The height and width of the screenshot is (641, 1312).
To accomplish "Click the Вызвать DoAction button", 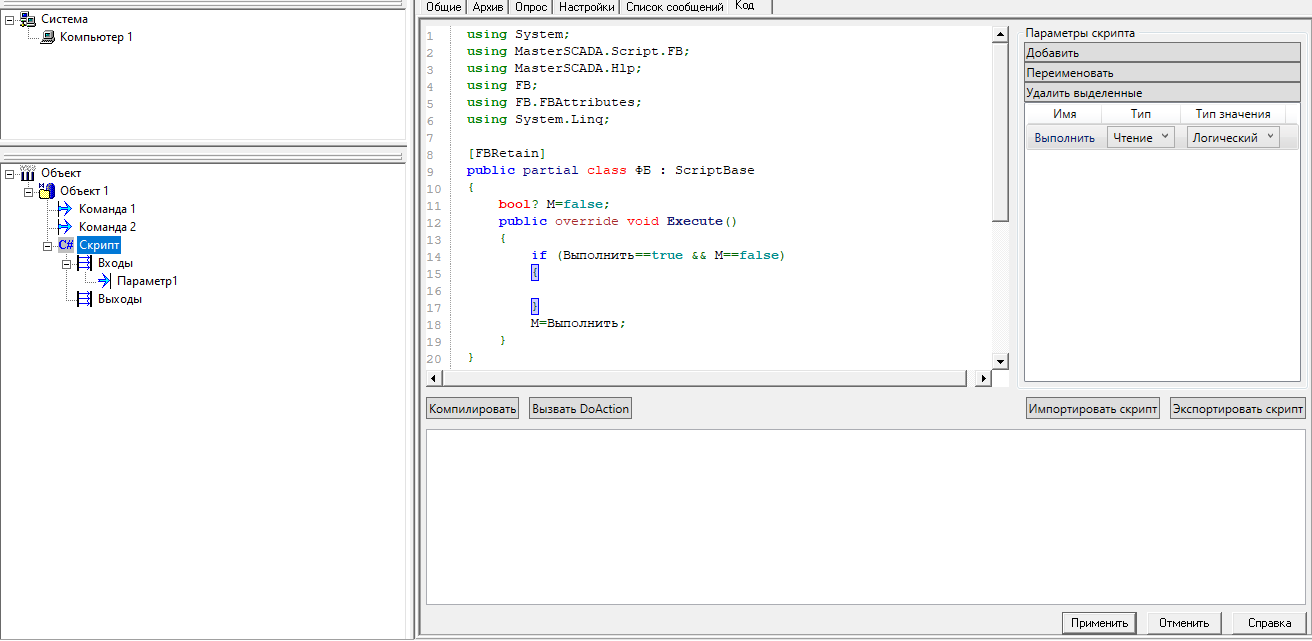I will pos(581,409).
